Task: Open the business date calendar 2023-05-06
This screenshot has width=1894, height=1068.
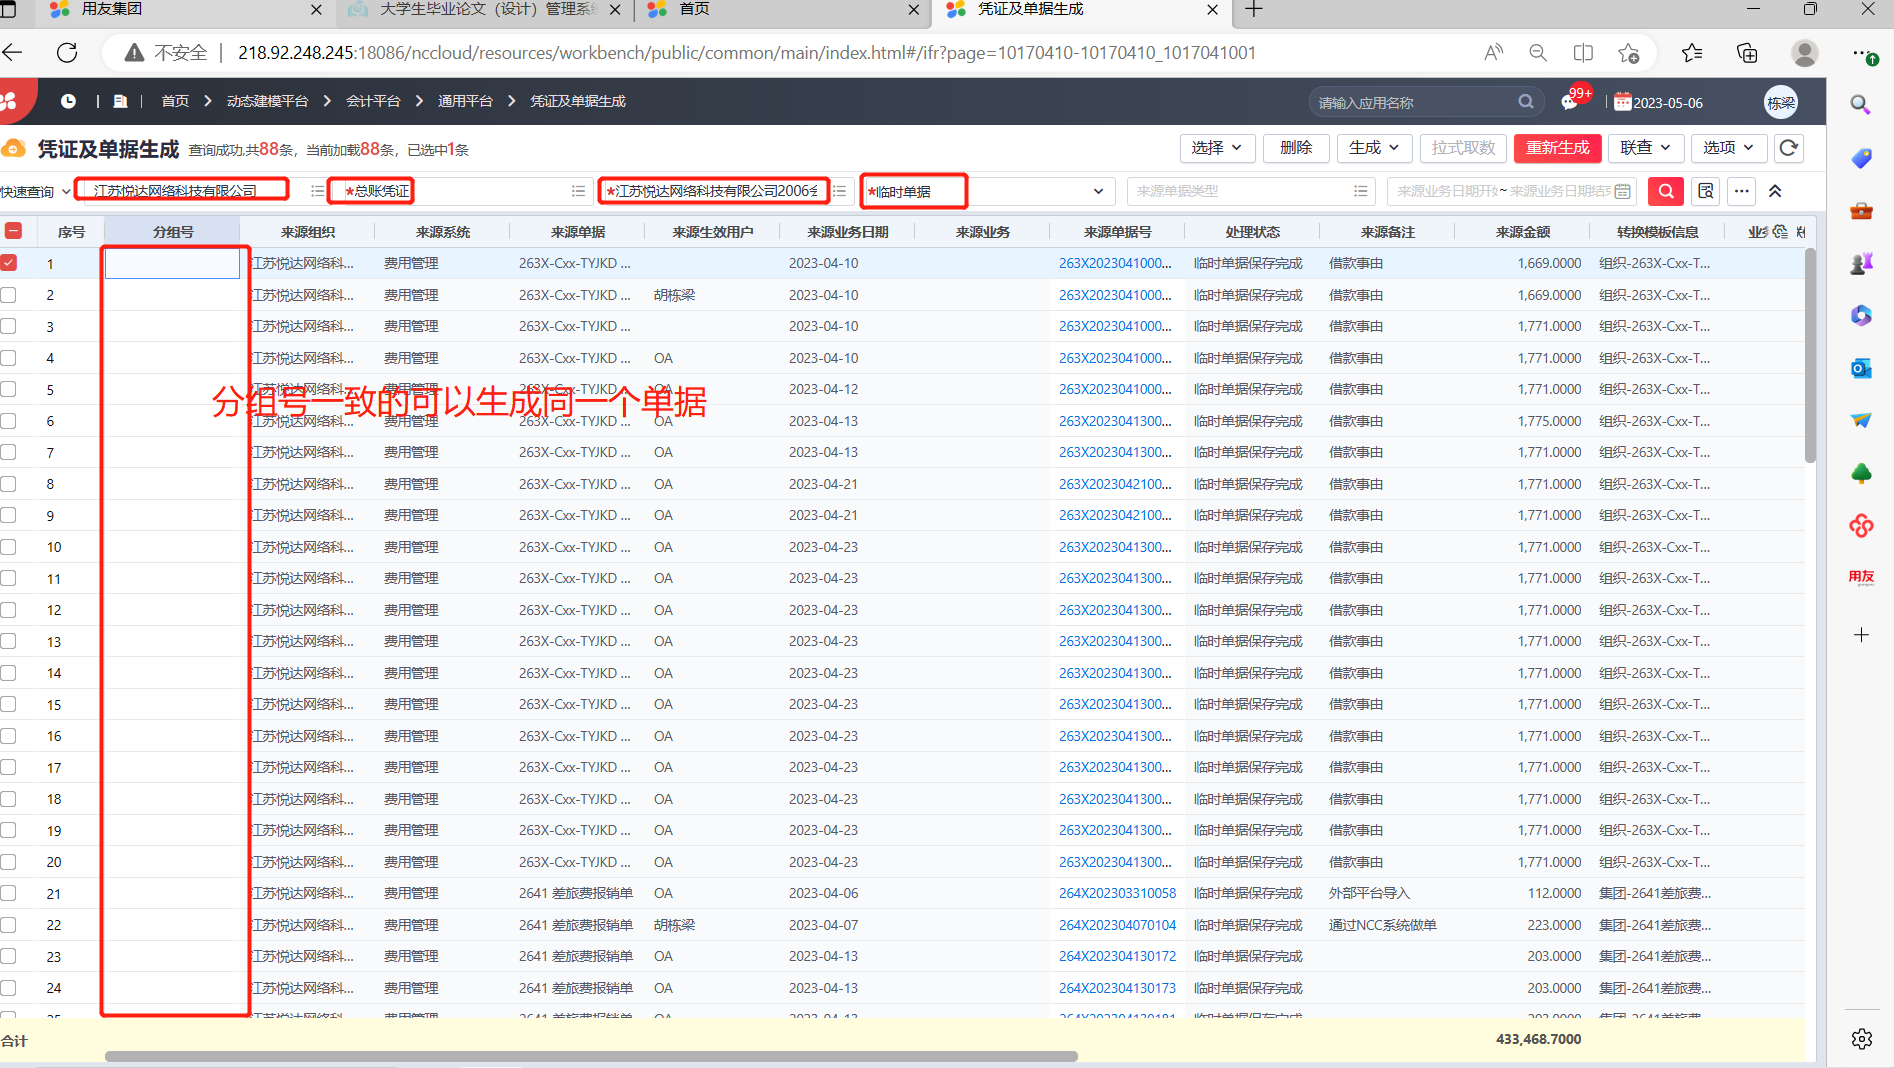Action: click(x=1658, y=102)
